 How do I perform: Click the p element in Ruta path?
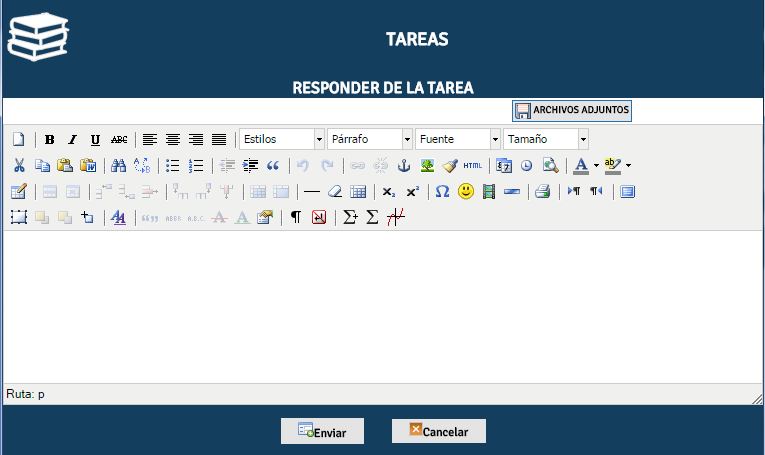[41, 394]
